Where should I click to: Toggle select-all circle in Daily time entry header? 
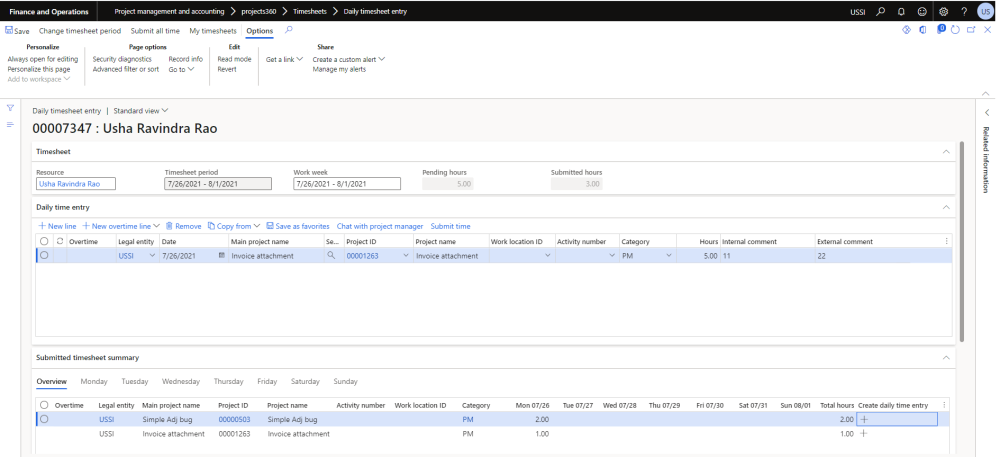(43, 241)
